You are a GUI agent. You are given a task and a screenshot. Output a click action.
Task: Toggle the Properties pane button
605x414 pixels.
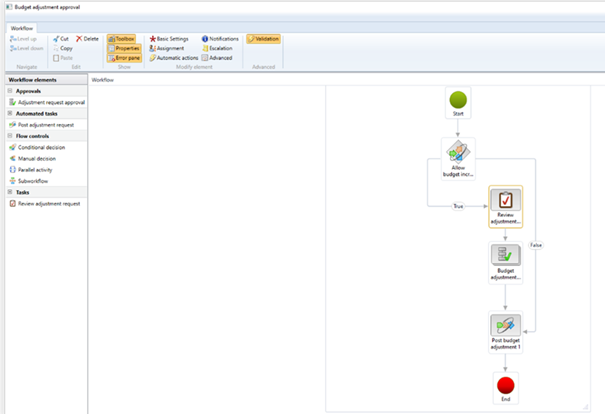point(122,48)
